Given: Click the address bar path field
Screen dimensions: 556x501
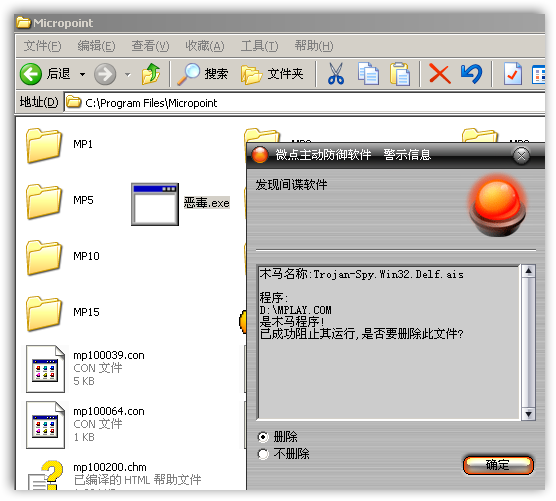Looking at the screenshot, I should click(x=304, y=103).
